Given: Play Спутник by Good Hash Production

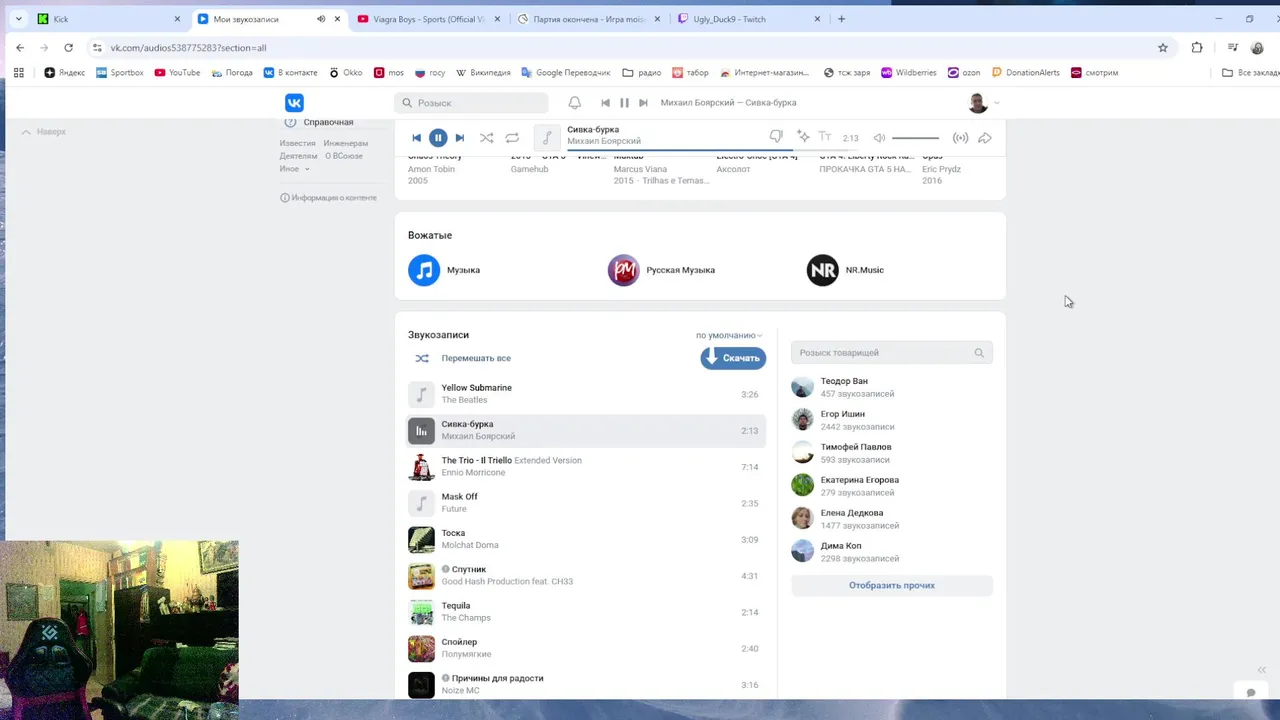Looking at the screenshot, I should click(586, 576).
